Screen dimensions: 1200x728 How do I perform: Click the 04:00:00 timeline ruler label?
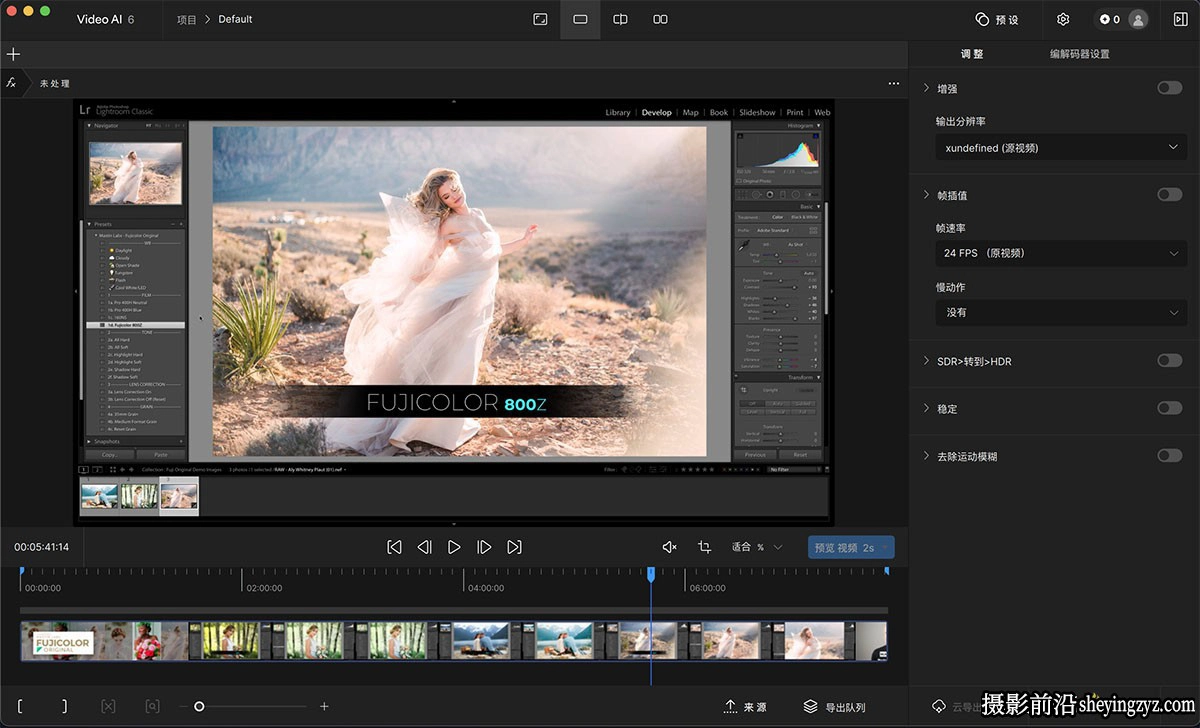(x=486, y=588)
